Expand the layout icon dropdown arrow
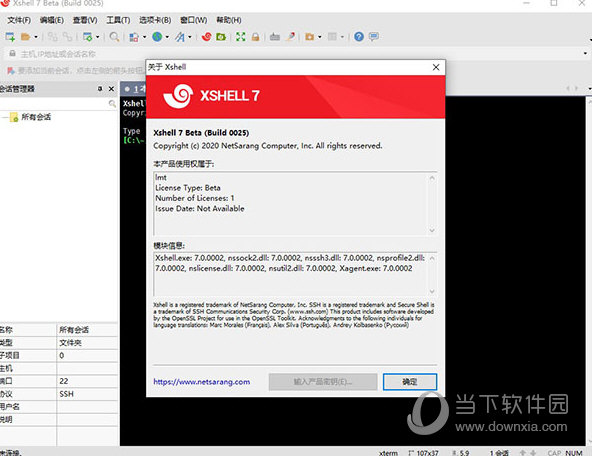The image size is (592, 456). pos(342,37)
